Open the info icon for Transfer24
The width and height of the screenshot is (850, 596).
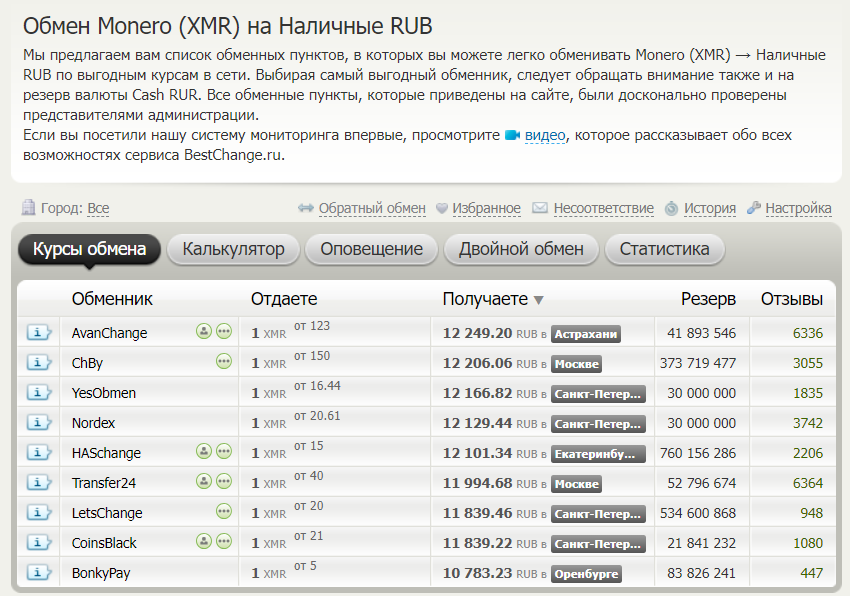click(x=38, y=483)
